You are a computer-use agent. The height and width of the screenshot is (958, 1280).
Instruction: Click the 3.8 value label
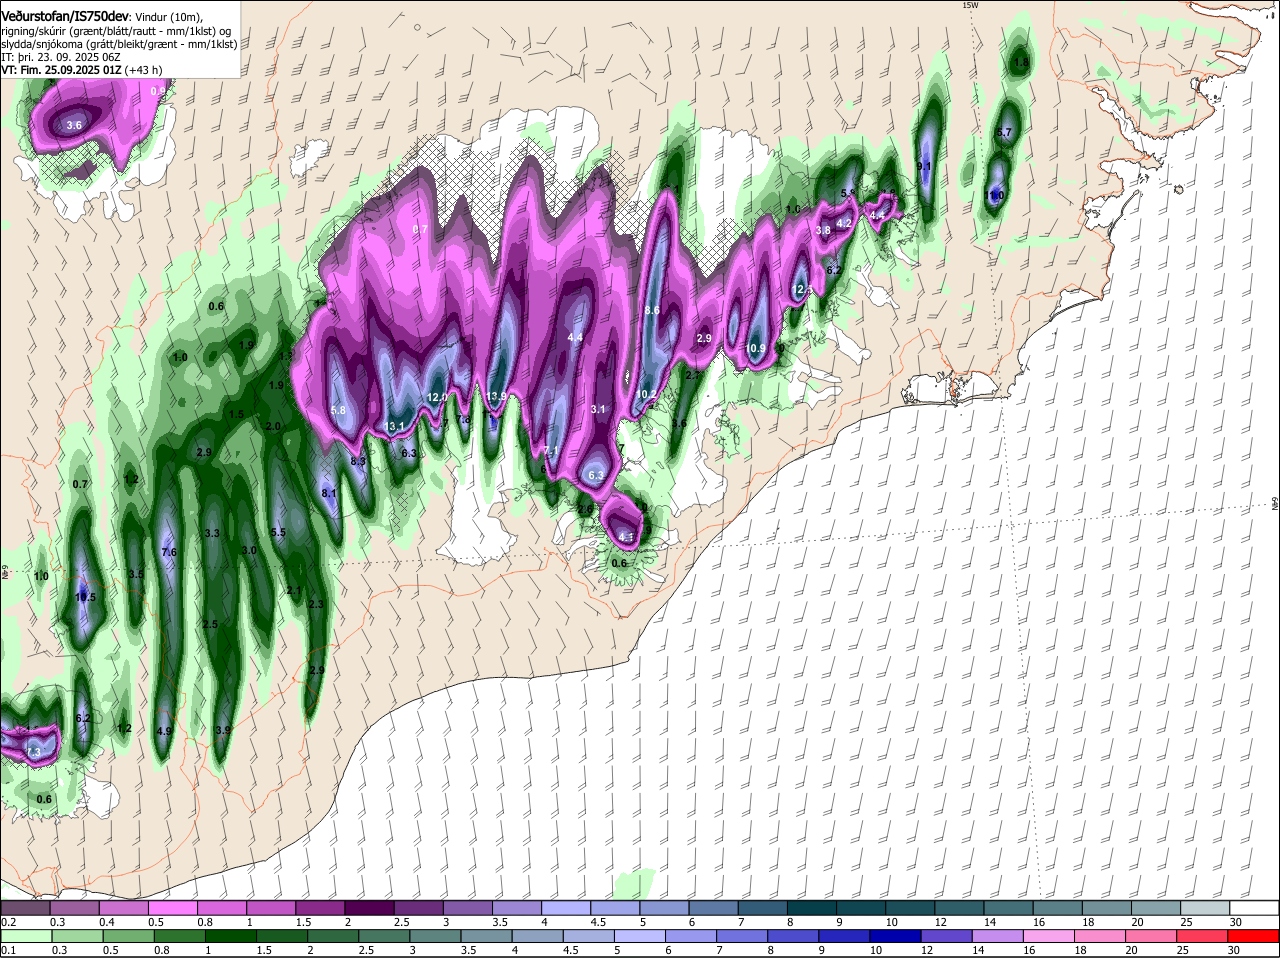(824, 231)
